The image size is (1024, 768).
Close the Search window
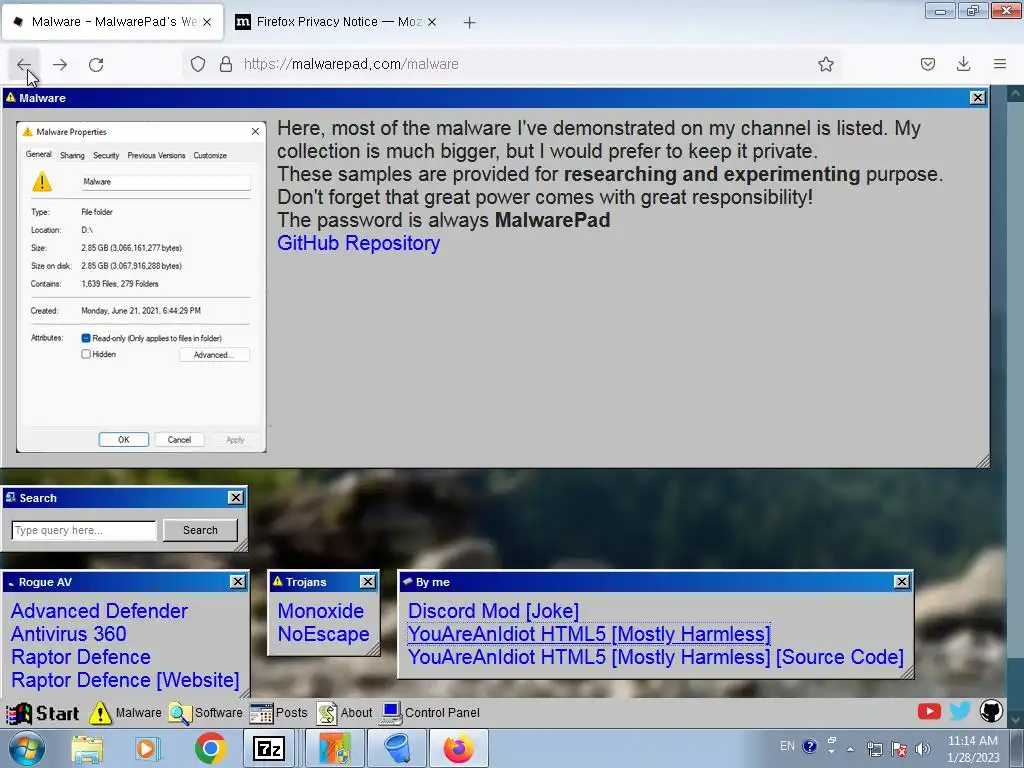(236, 498)
